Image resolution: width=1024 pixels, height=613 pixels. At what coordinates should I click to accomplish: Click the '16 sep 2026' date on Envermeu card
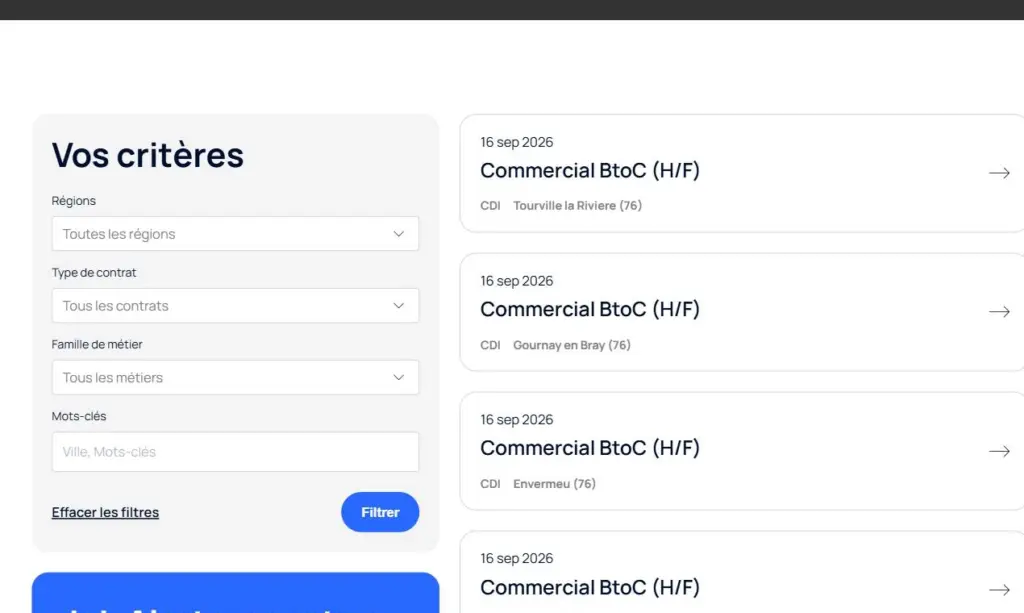(x=517, y=420)
